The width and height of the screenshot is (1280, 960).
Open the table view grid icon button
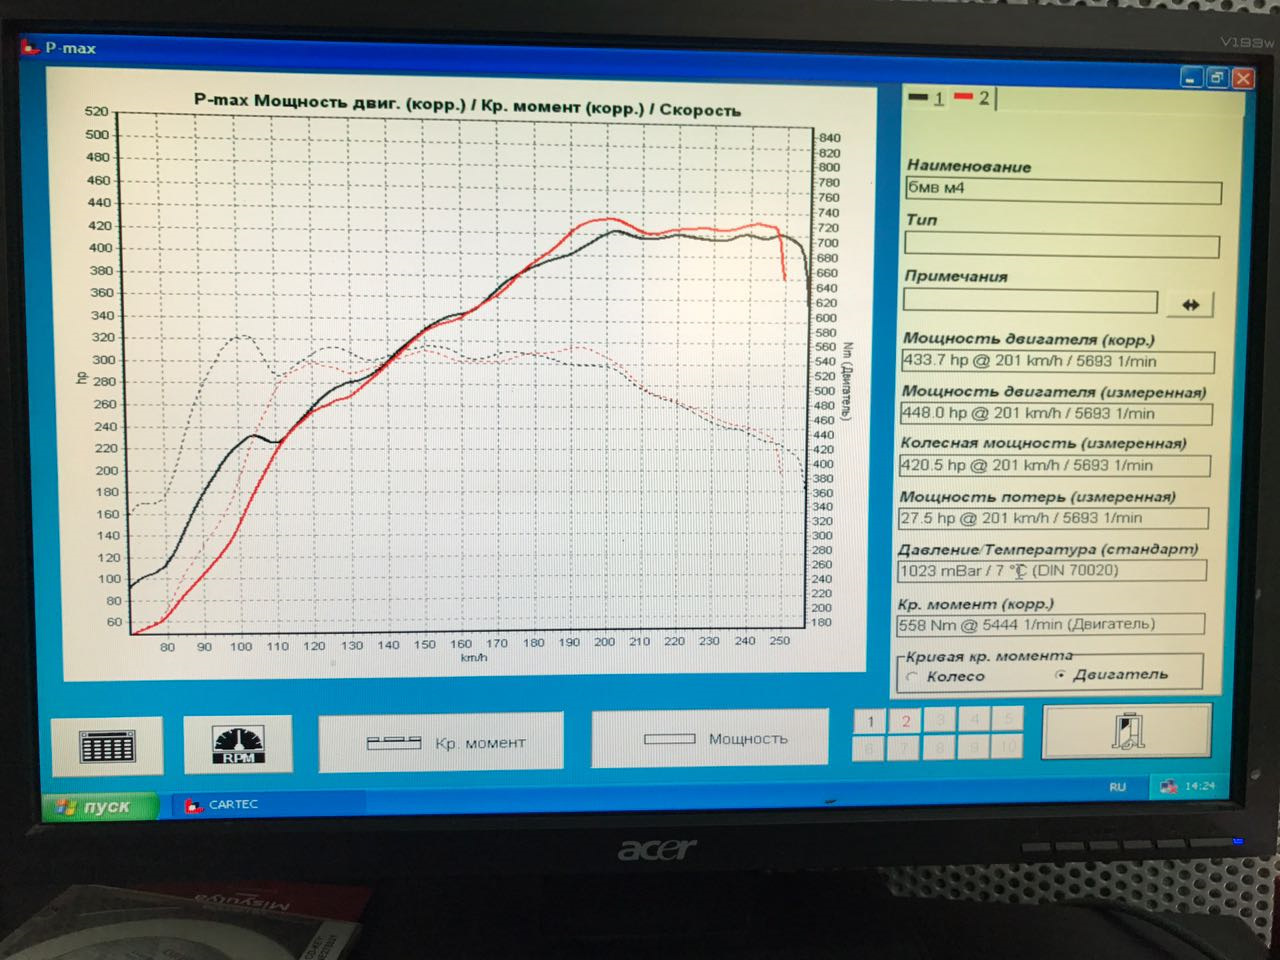point(106,745)
